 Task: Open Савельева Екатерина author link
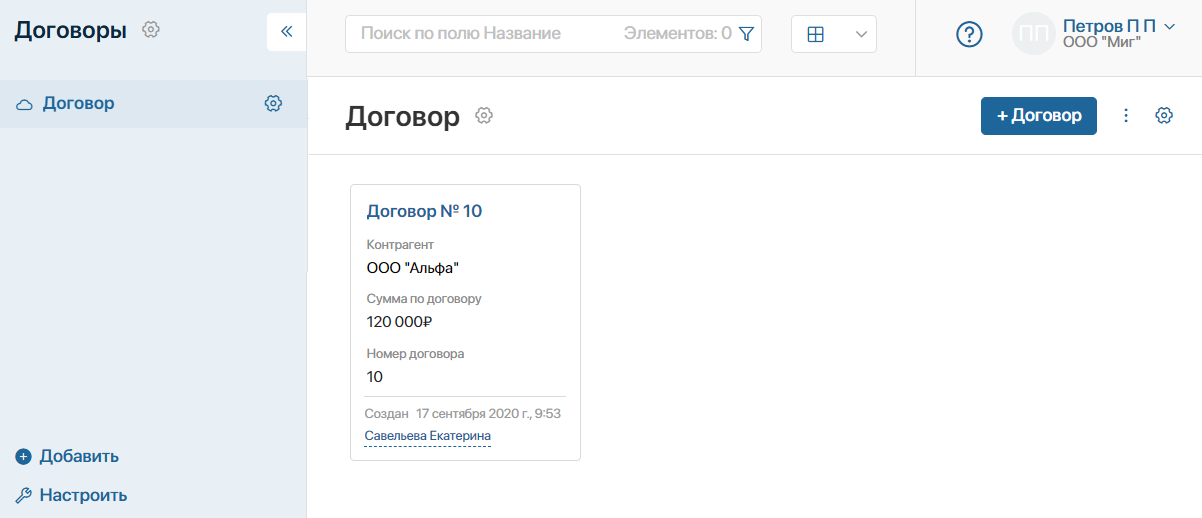click(428, 436)
